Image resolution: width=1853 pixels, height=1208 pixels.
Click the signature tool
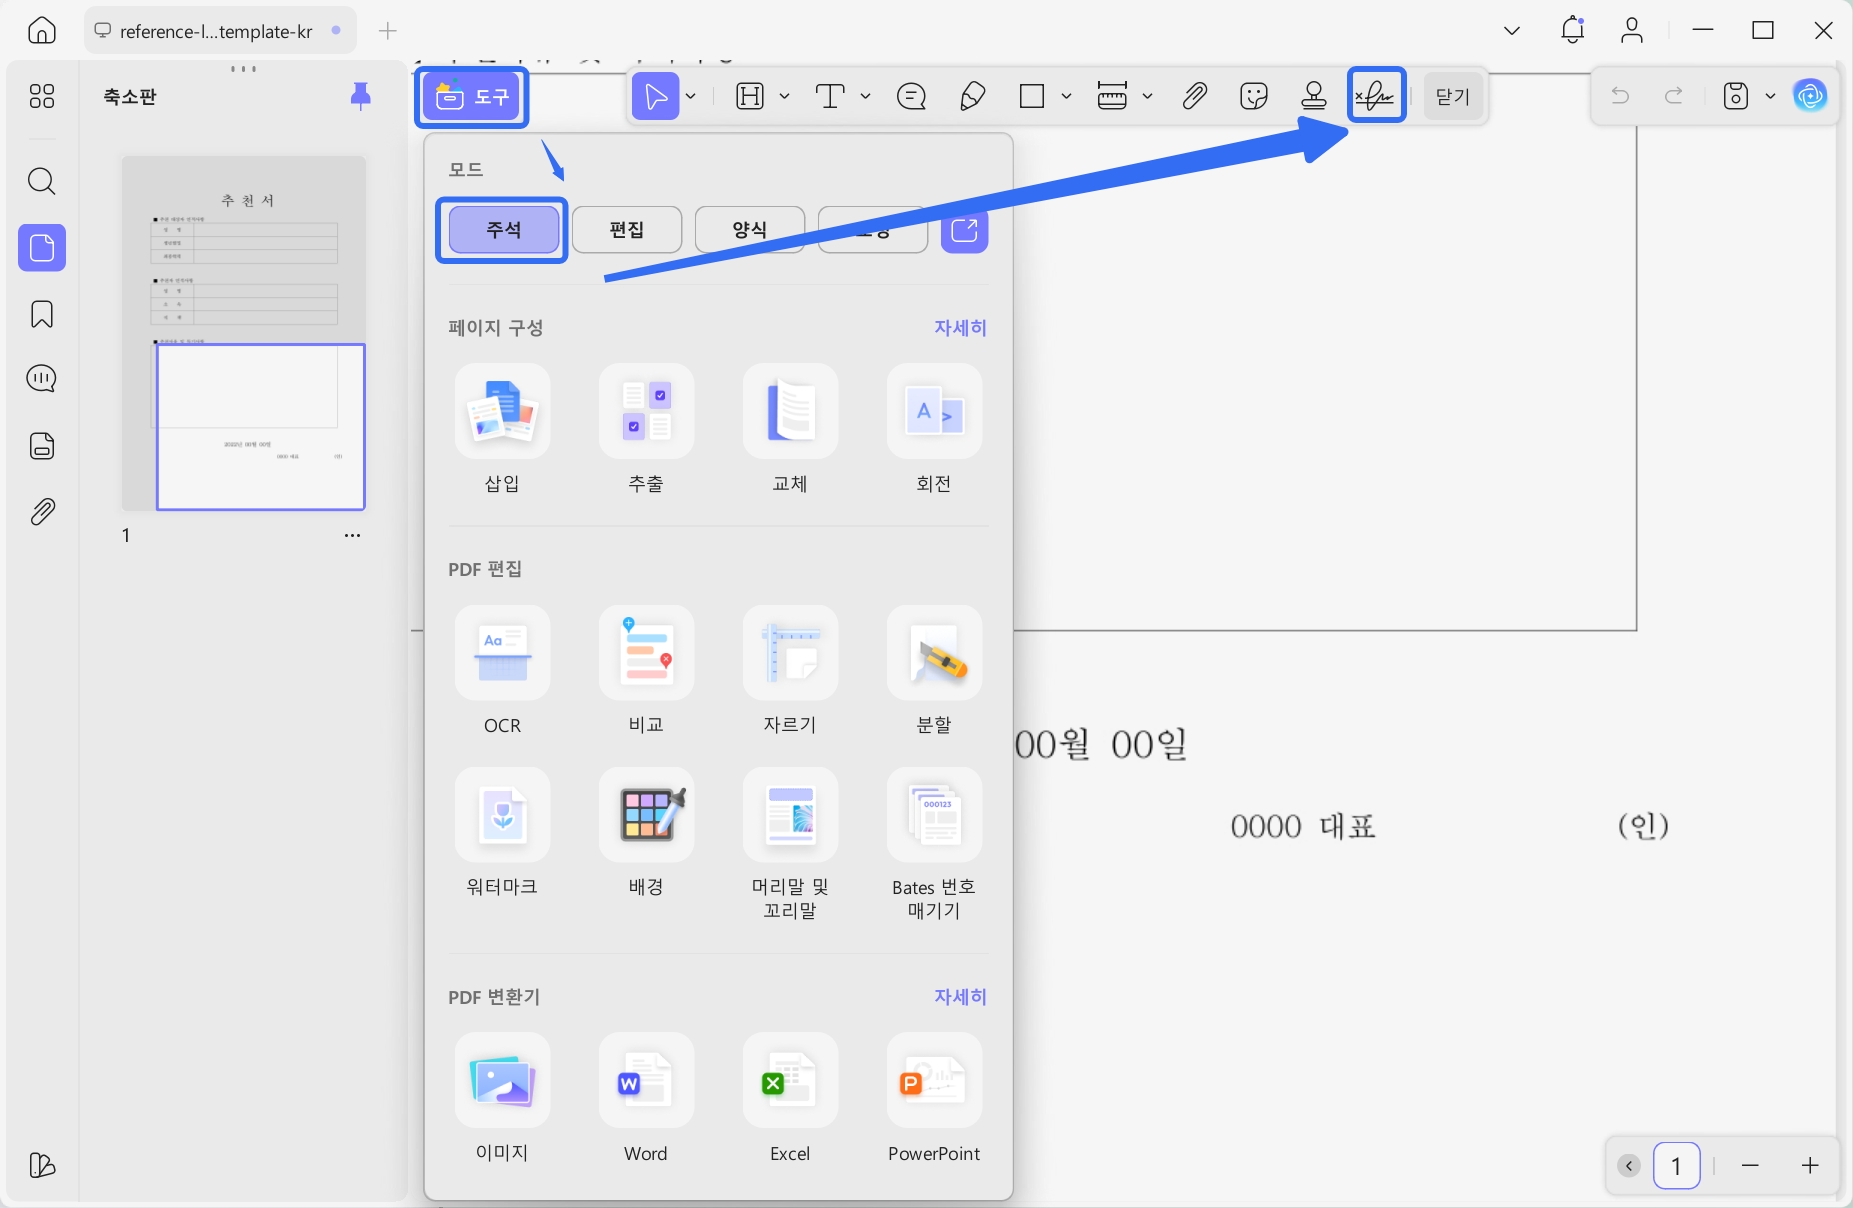pyautogui.click(x=1376, y=96)
